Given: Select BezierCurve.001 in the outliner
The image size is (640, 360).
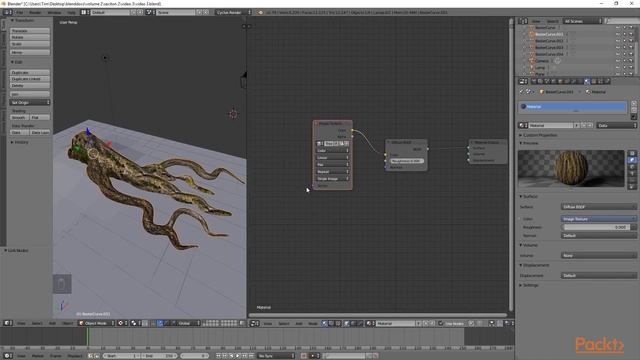Looking at the screenshot, I should [x=549, y=34].
